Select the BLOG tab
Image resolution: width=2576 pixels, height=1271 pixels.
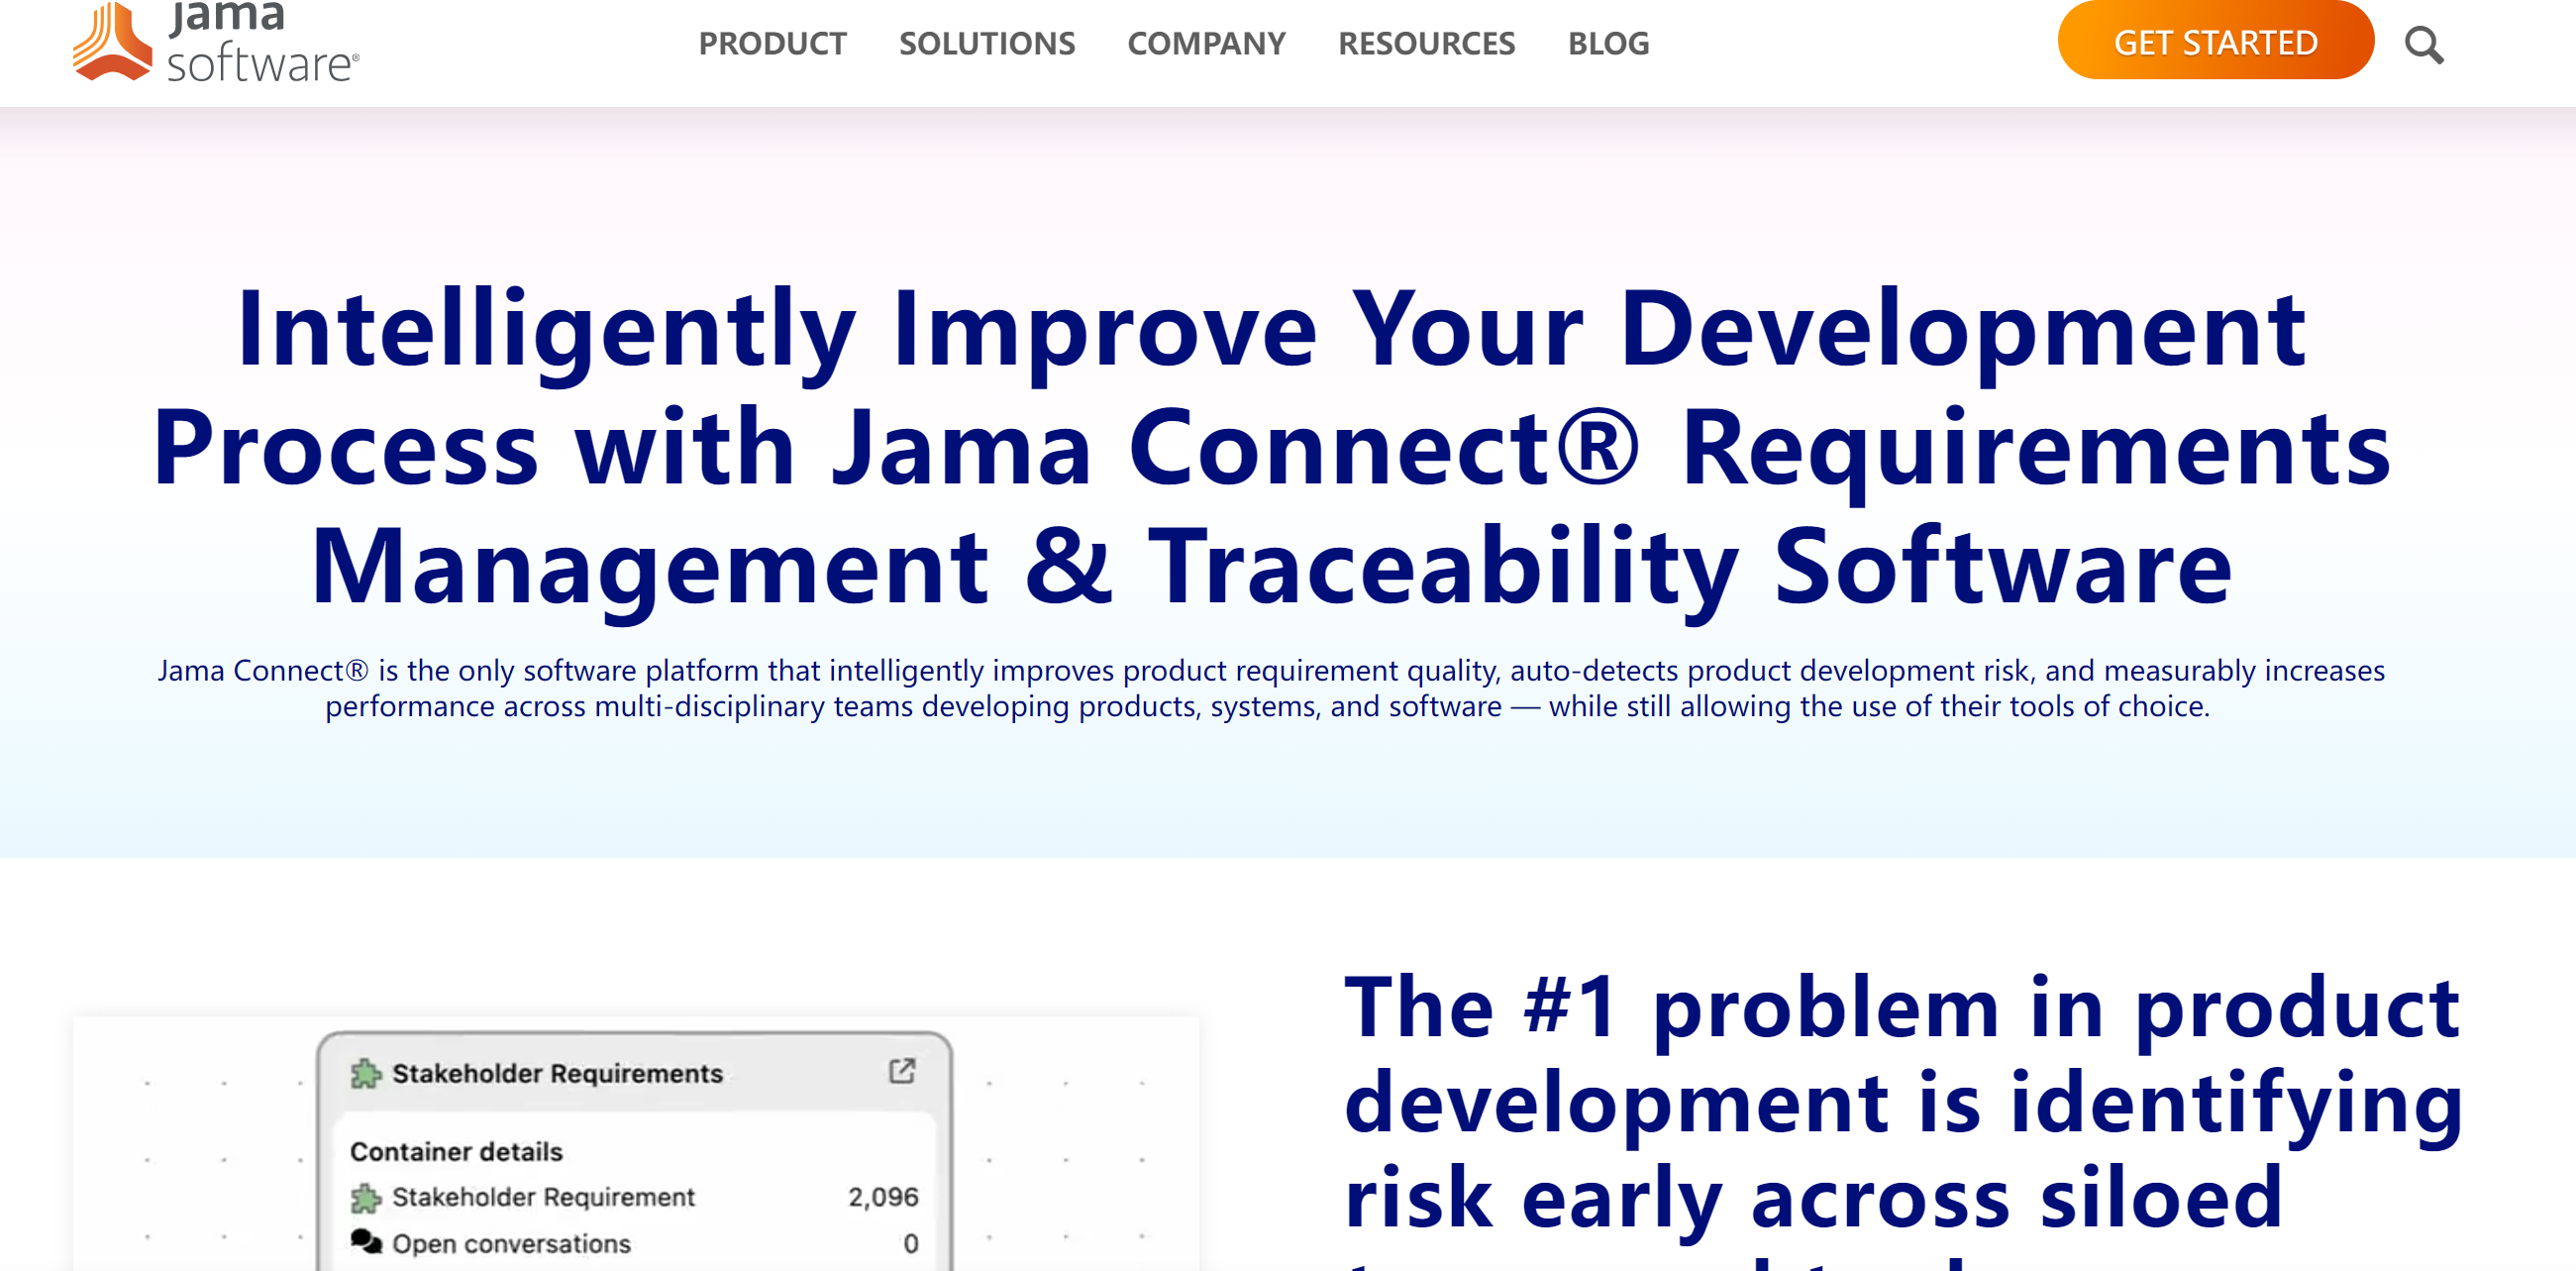(1610, 45)
